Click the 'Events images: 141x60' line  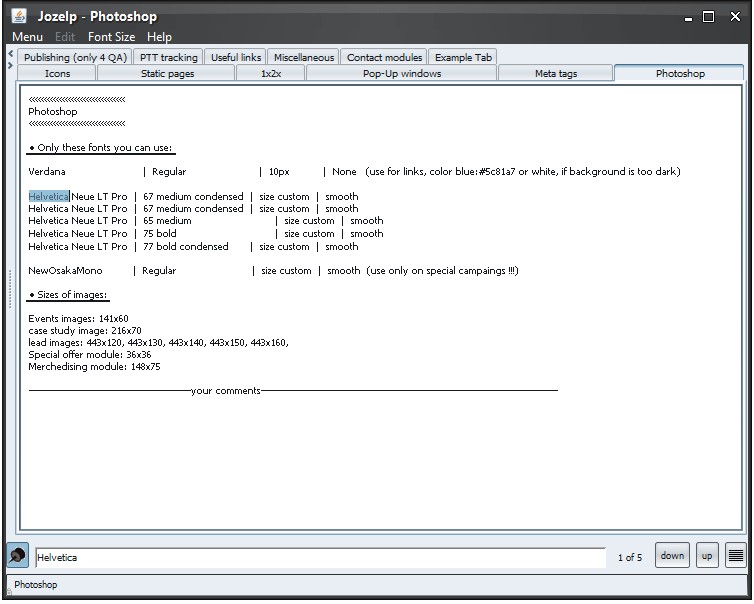(78, 318)
